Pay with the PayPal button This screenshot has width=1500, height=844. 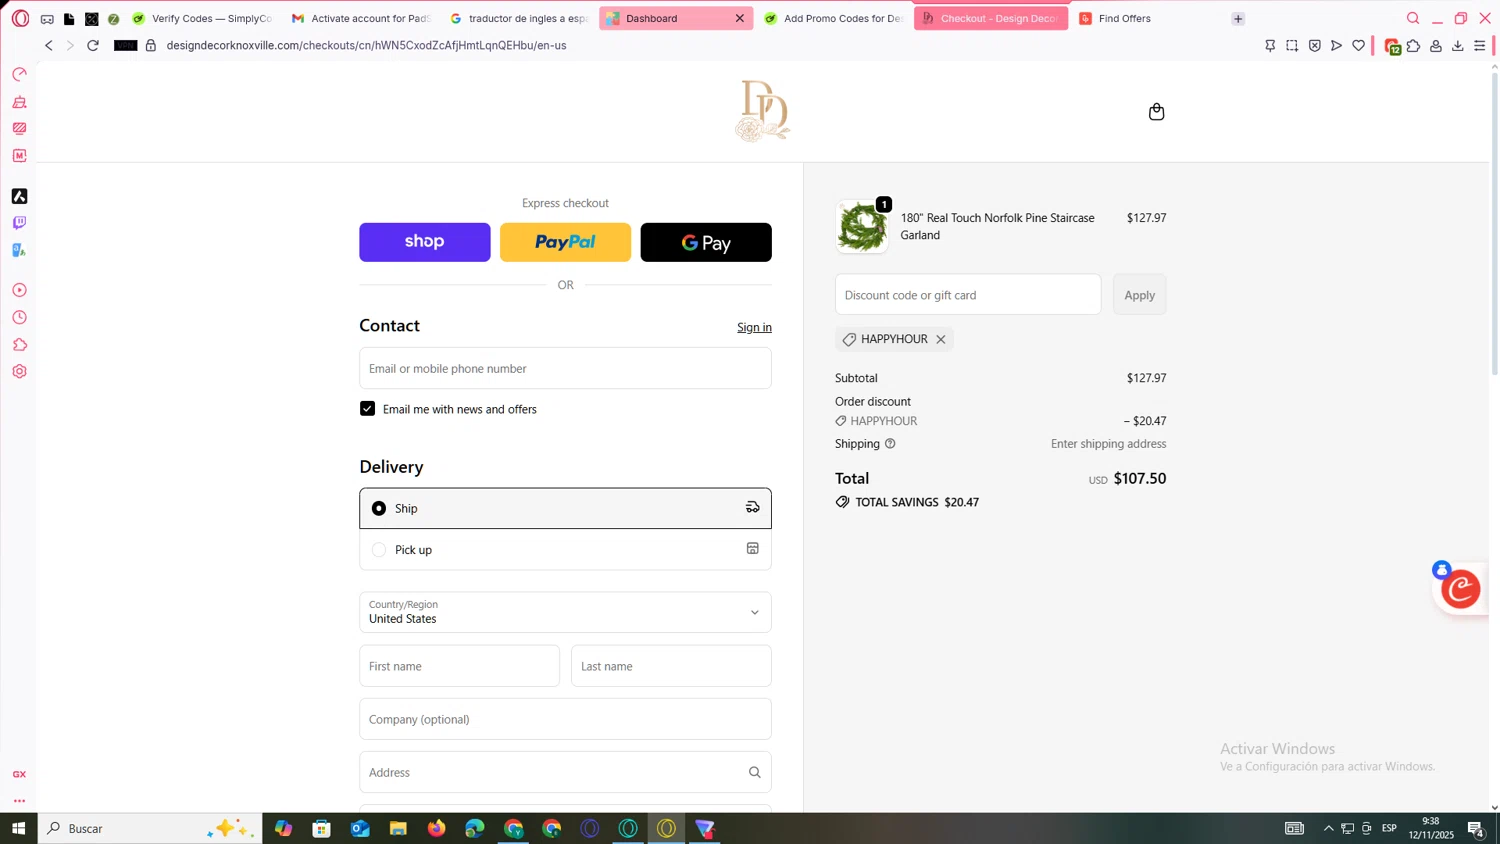[x=565, y=242]
